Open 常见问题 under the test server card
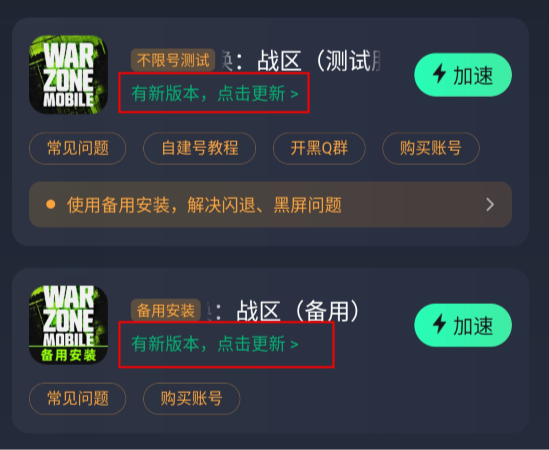The height and width of the screenshot is (450, 549). pos(77,148)
